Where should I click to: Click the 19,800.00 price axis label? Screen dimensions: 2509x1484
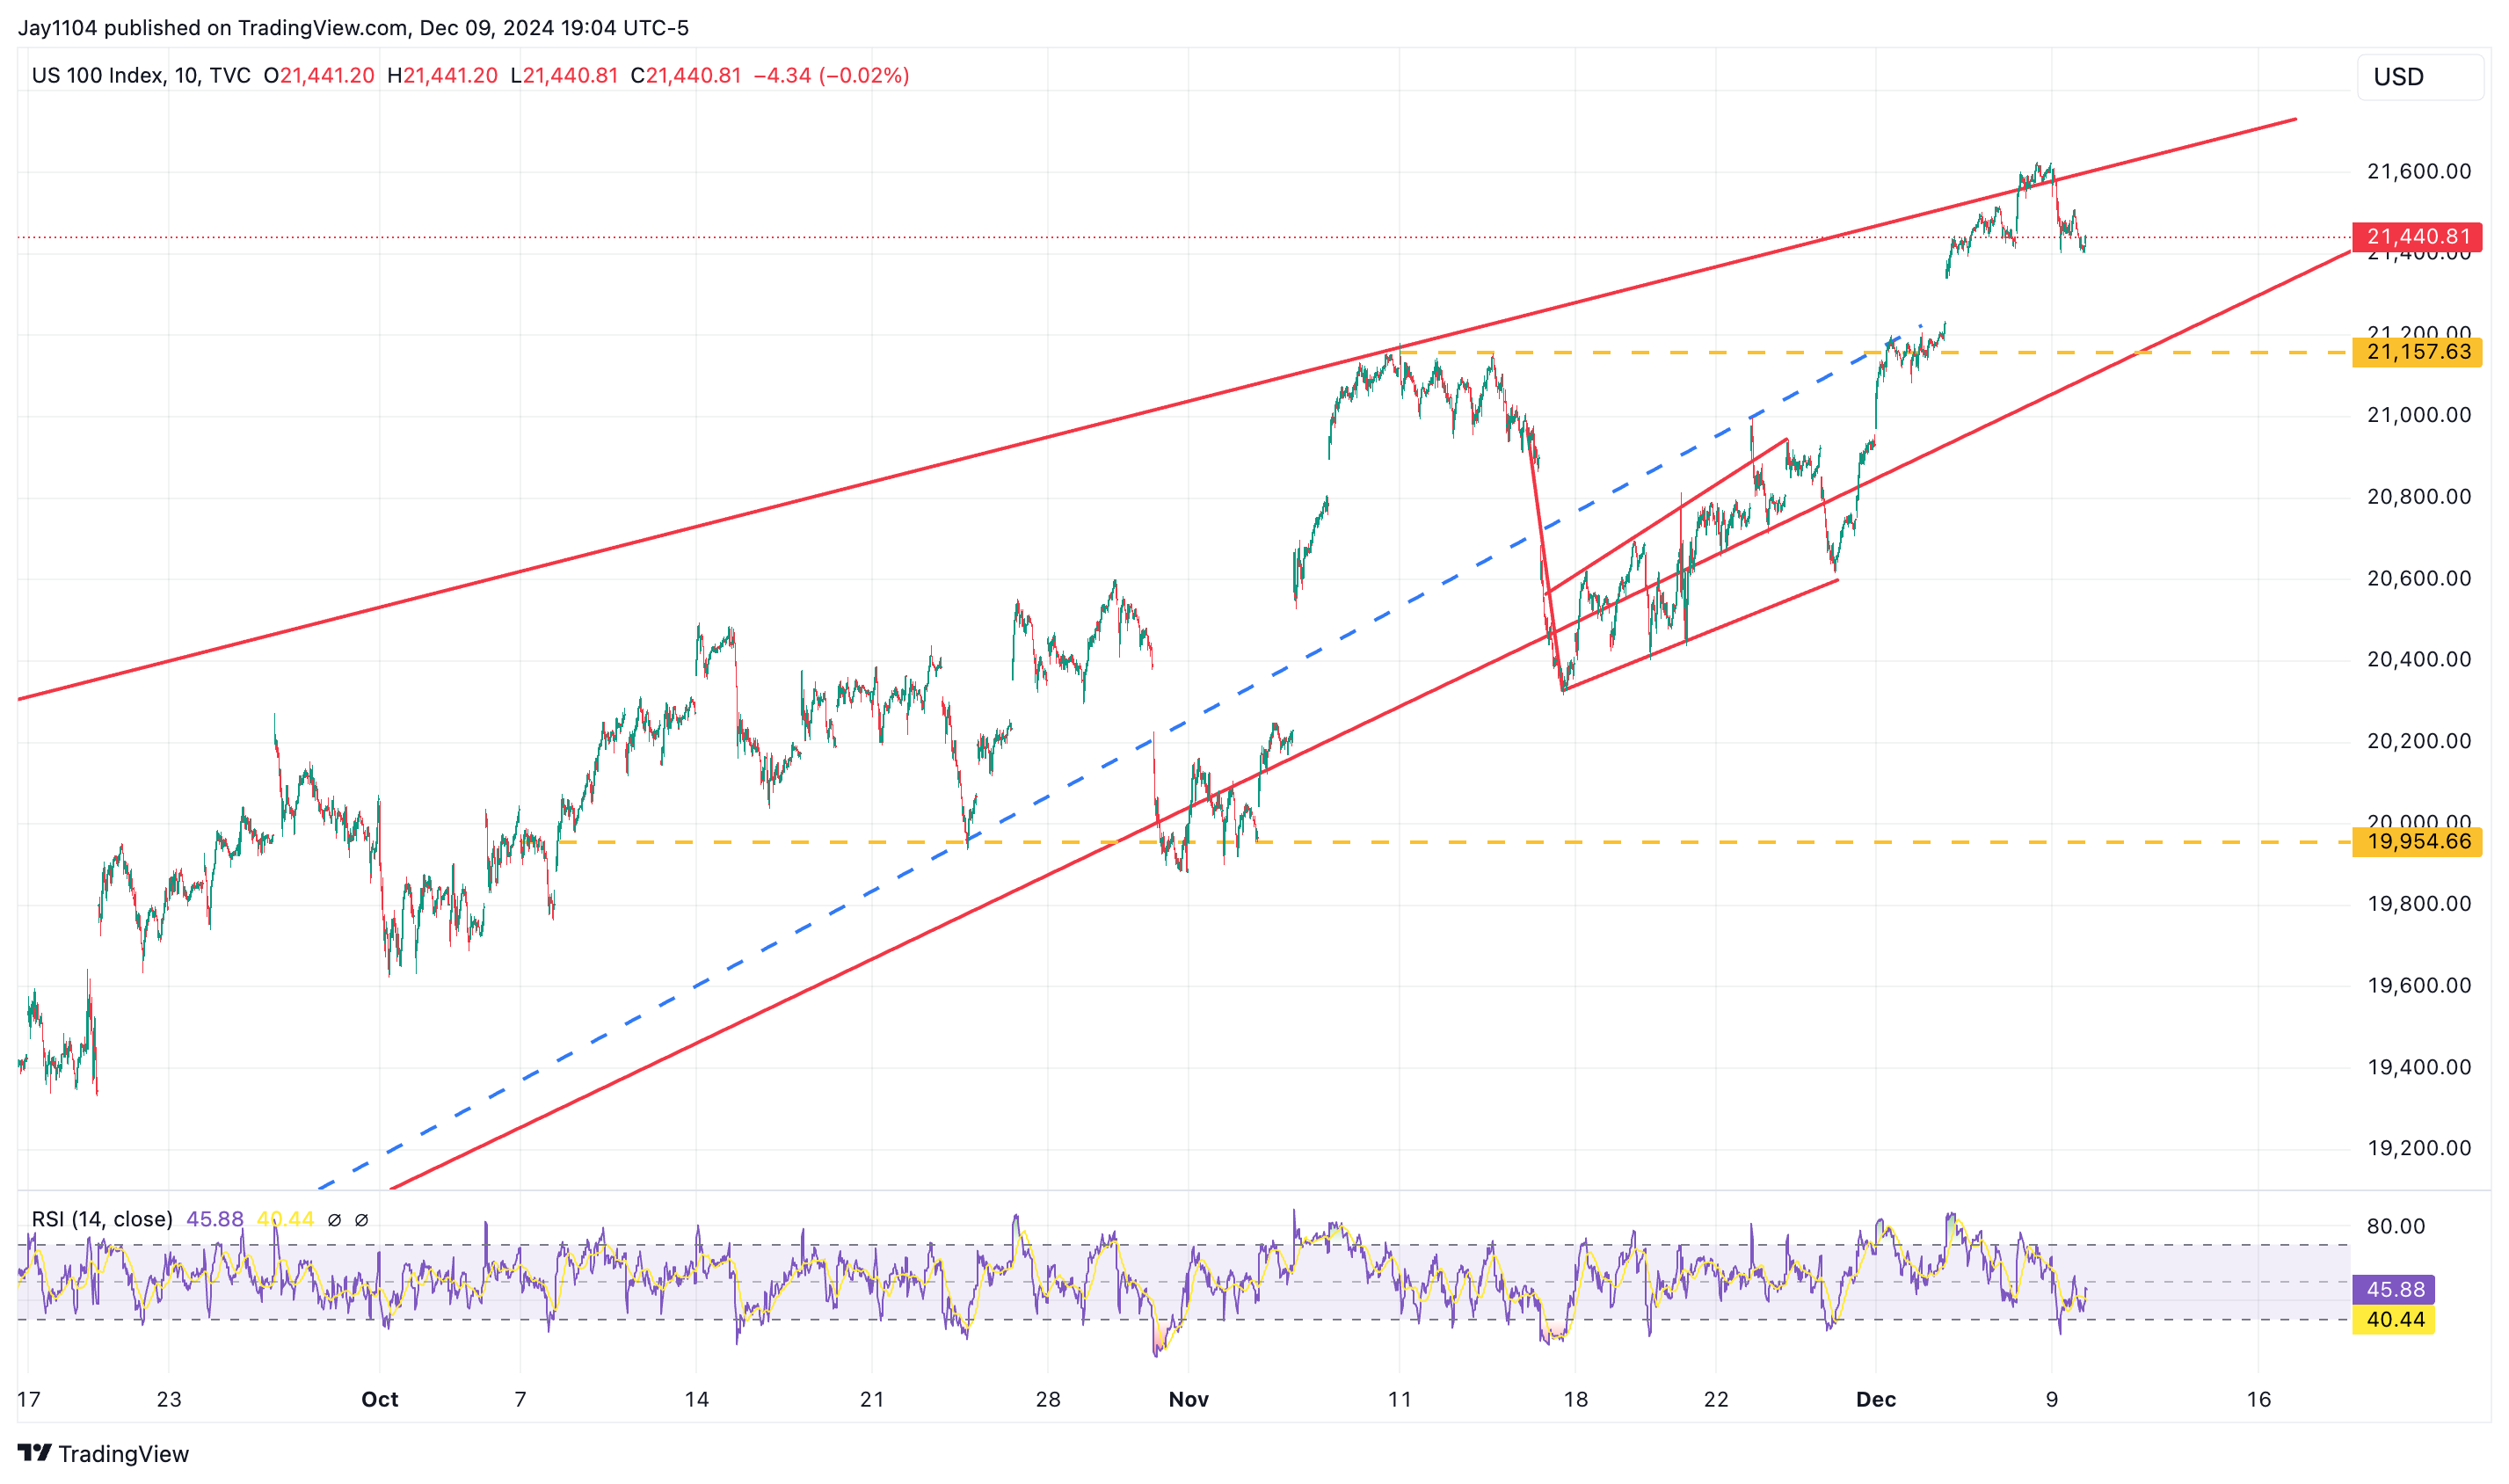[x=2419, y=904]
